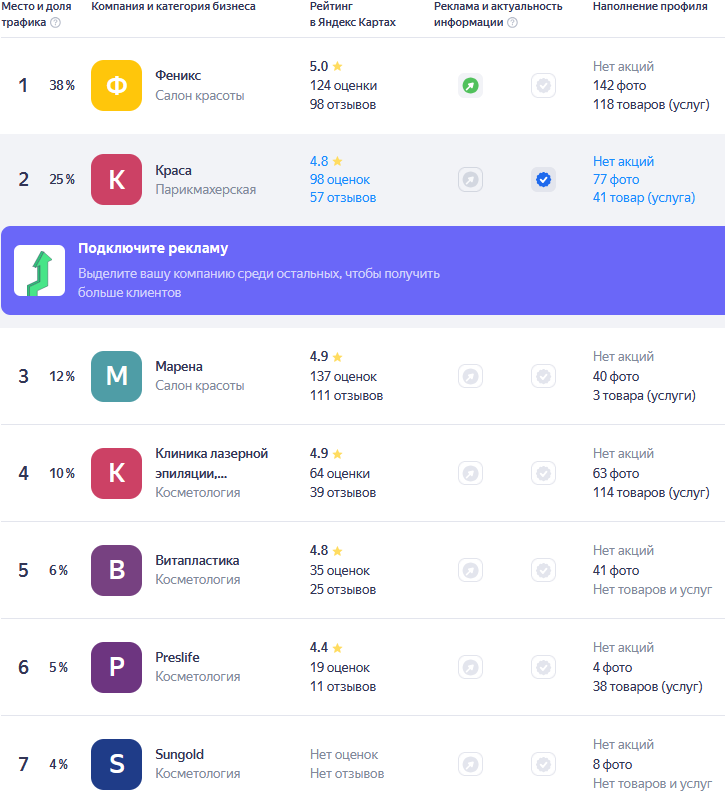This screenshot has width=725, height=800.
Task: Click 137 оценок for Марена
Action: click(343, 377)
